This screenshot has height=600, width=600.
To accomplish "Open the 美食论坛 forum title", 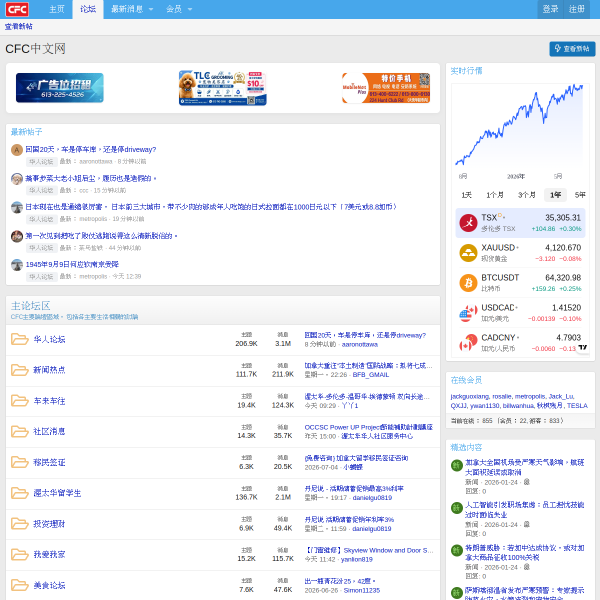I will 49,585.
